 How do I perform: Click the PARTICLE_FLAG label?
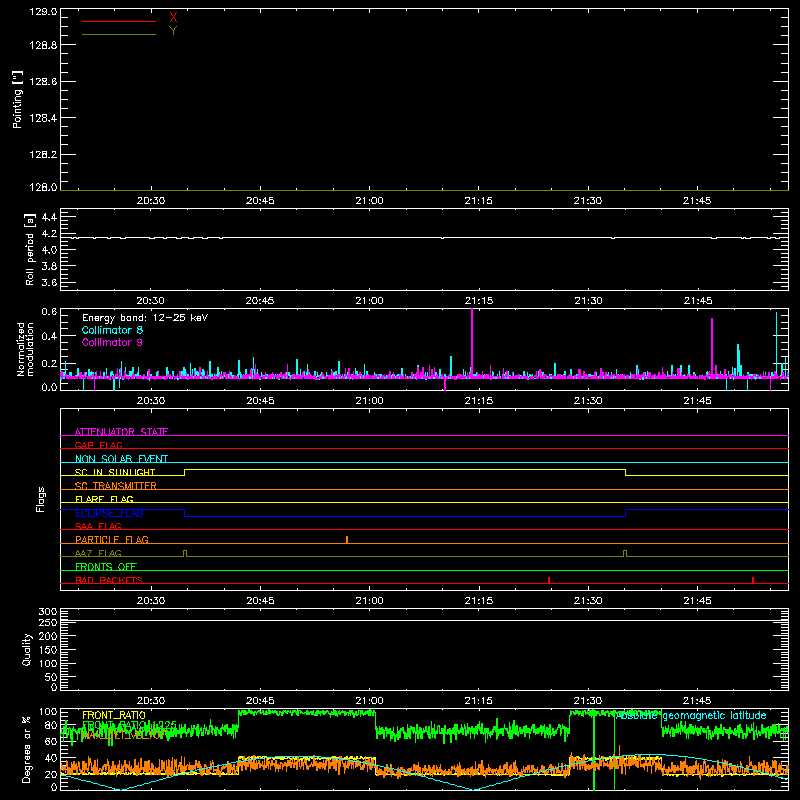tap(112, 539)
